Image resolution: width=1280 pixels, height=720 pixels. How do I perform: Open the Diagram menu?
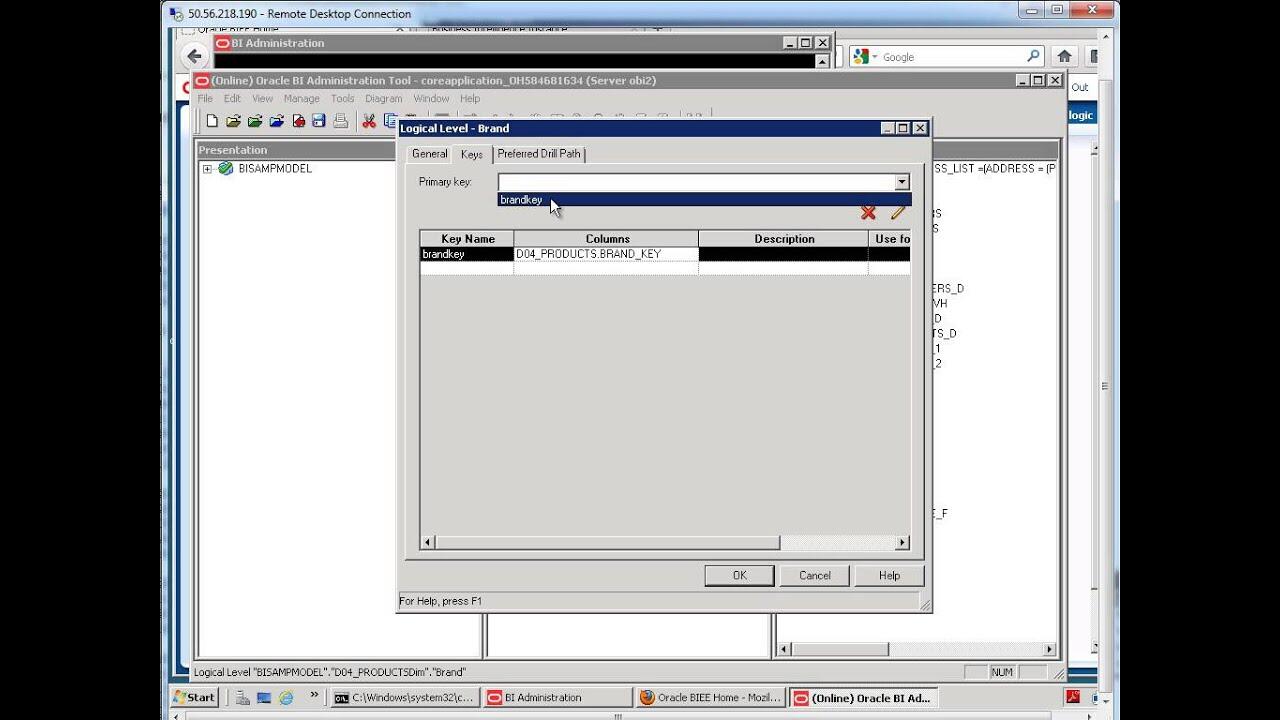pyautogui.click(x=383, y=98)
